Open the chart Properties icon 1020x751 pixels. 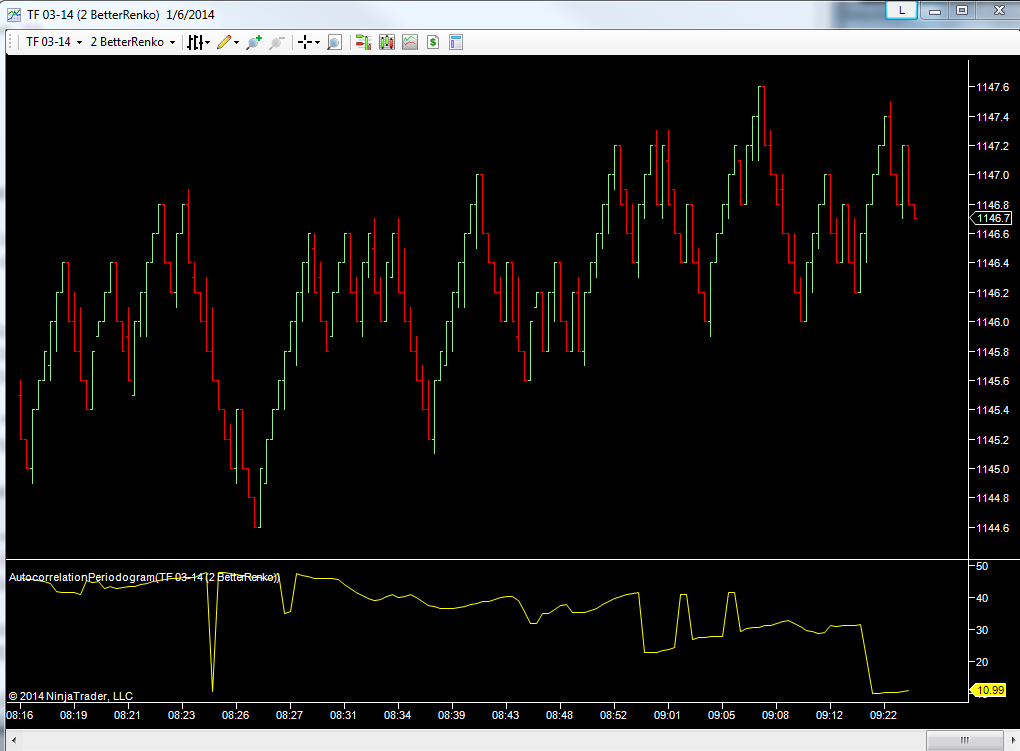point(456,42)
